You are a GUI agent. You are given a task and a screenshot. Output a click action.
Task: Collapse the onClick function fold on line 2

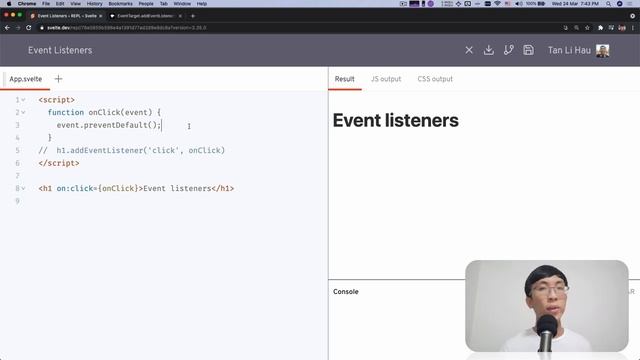23,113
